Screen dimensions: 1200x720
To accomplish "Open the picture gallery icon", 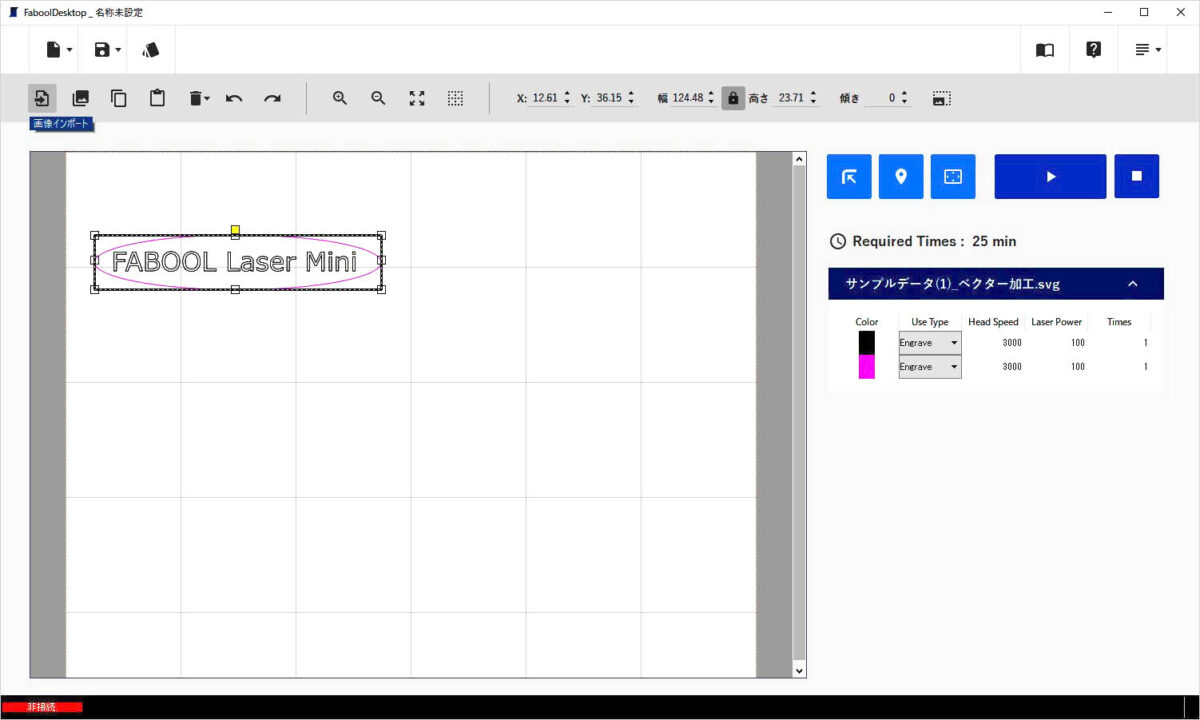I will [81, 98].
